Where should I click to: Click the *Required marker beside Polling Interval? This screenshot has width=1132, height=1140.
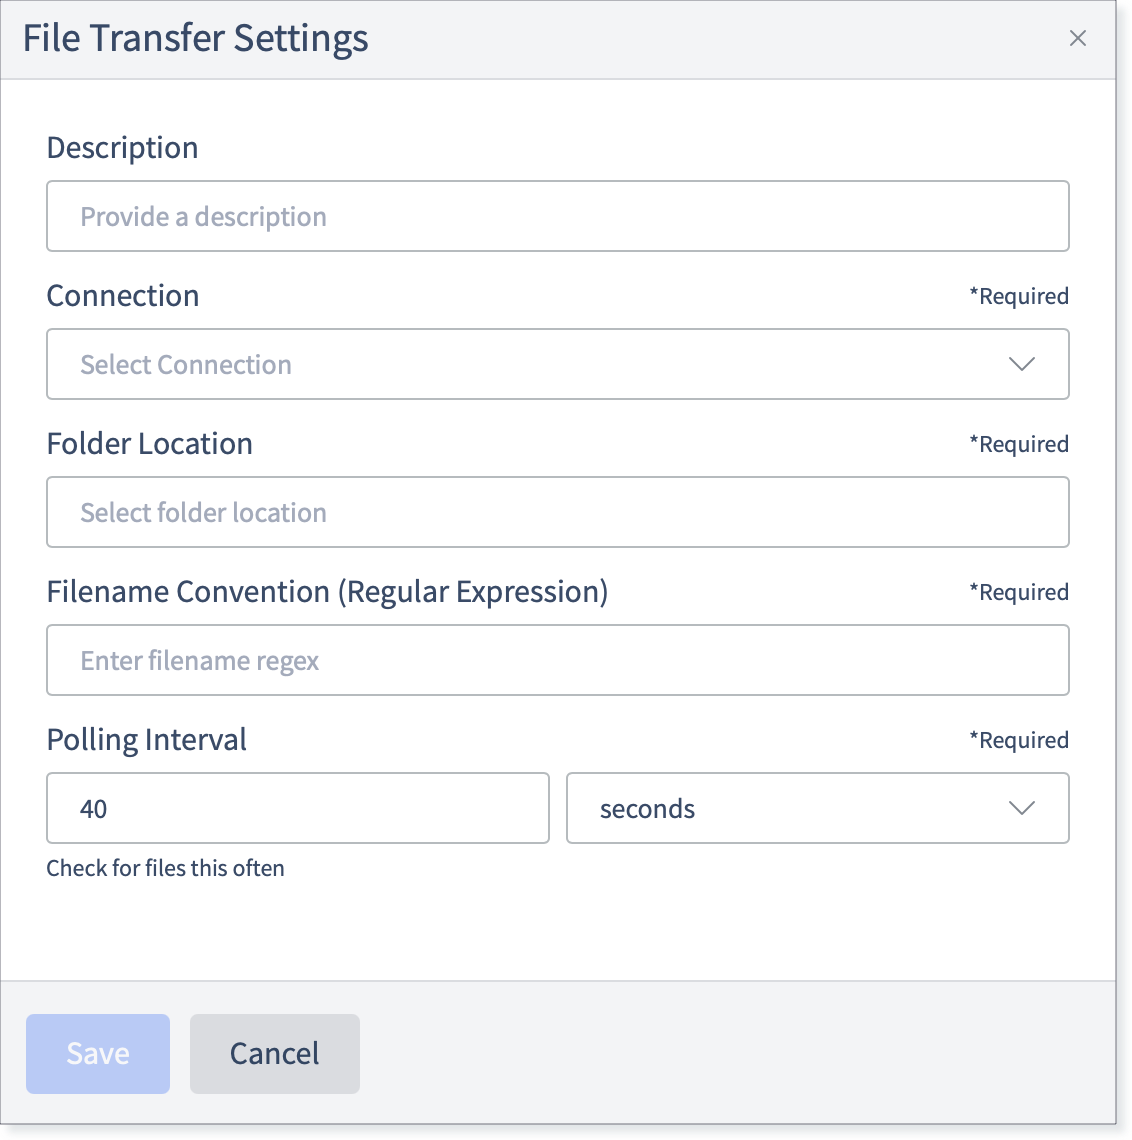(x=1019, y=740)
